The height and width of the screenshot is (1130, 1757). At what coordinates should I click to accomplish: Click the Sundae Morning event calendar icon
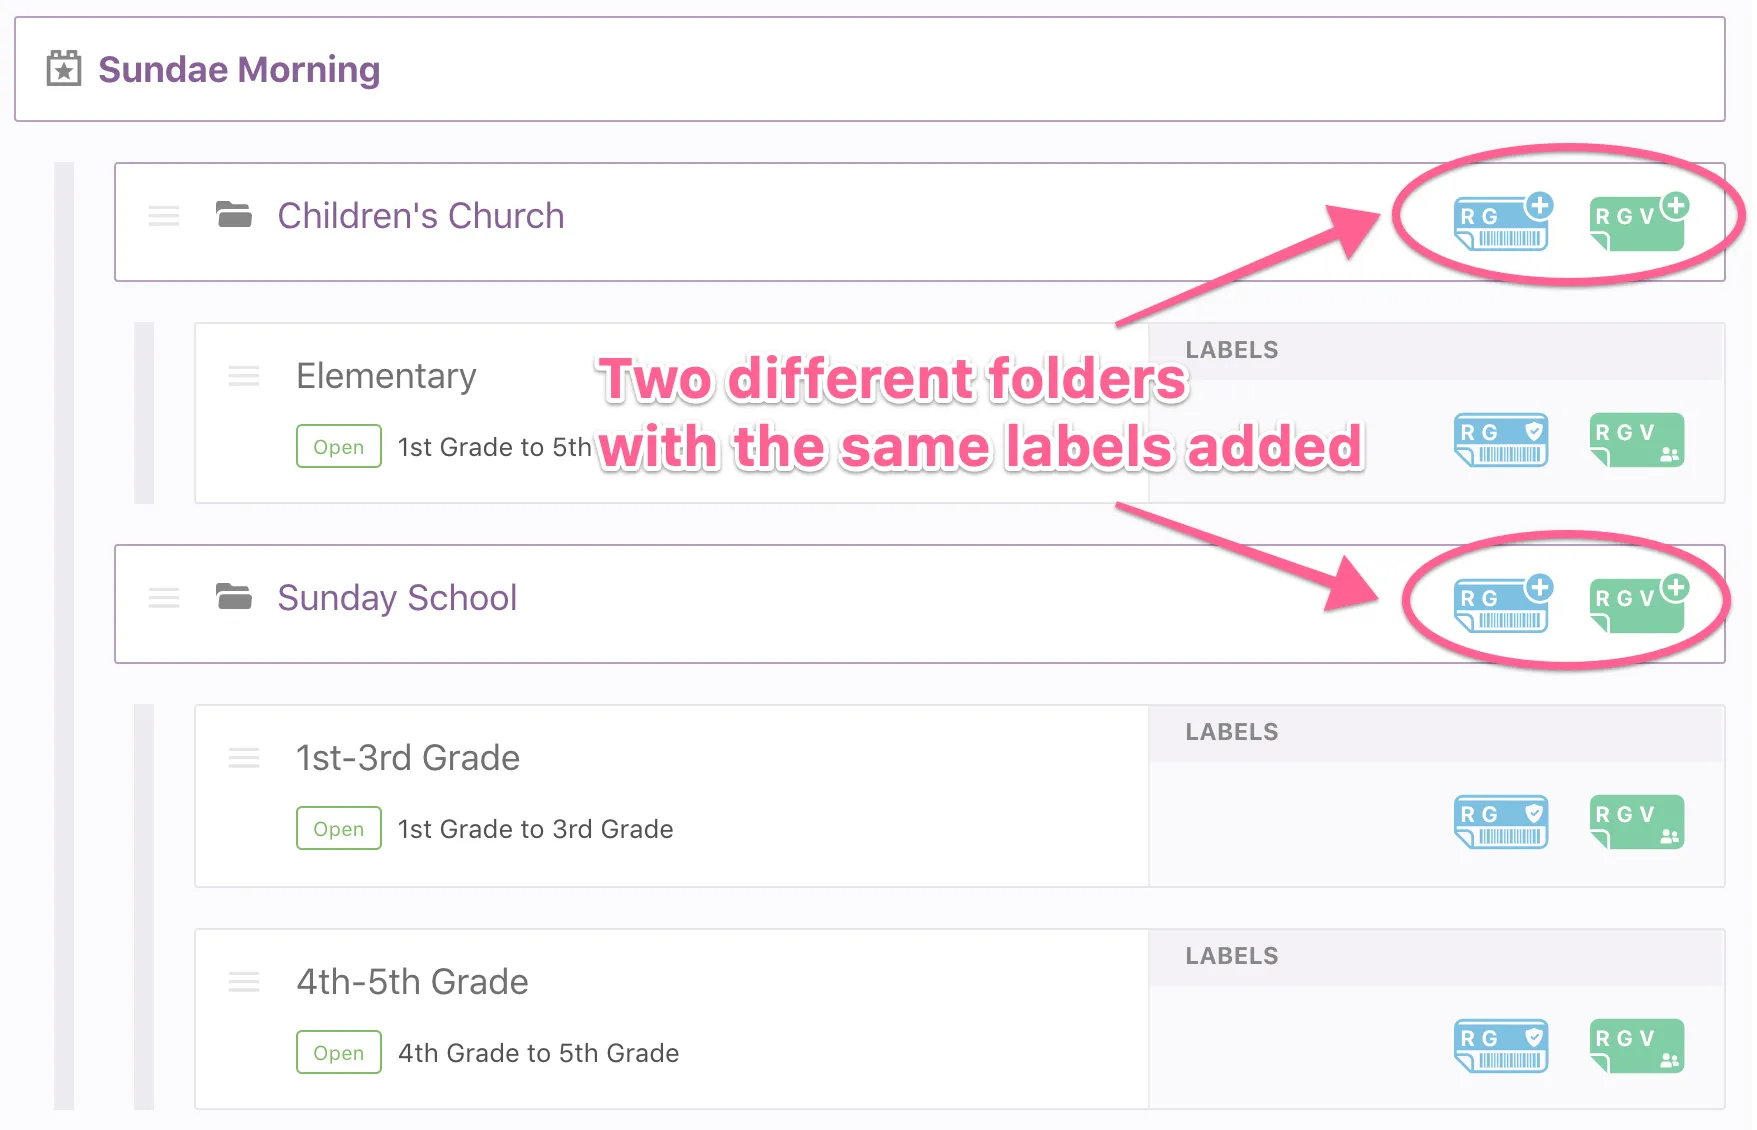[x=64, y=69]
